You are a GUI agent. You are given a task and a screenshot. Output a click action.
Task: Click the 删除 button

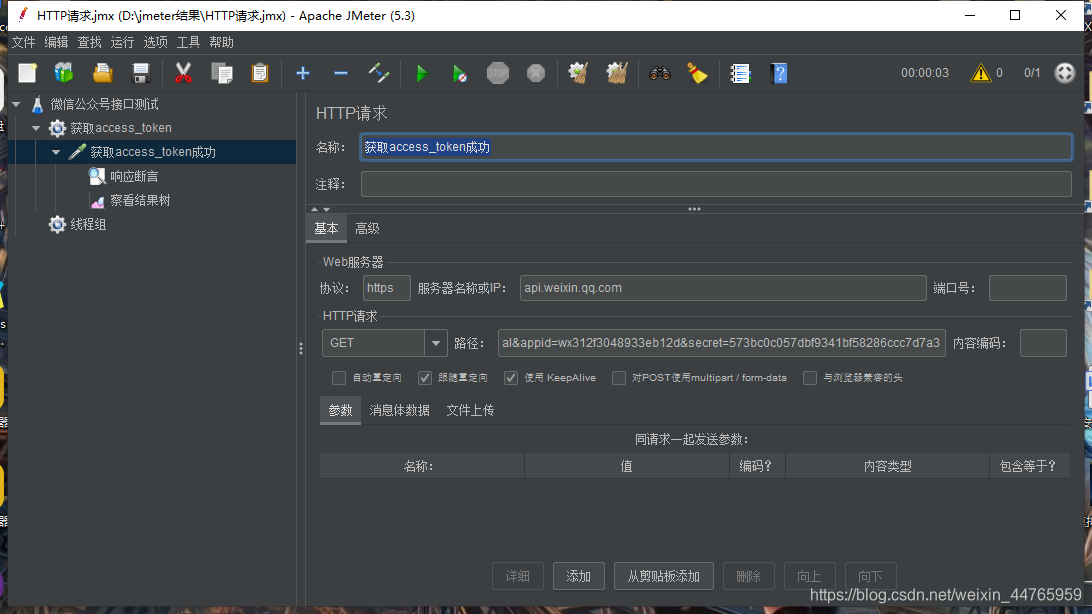[749, 576]
